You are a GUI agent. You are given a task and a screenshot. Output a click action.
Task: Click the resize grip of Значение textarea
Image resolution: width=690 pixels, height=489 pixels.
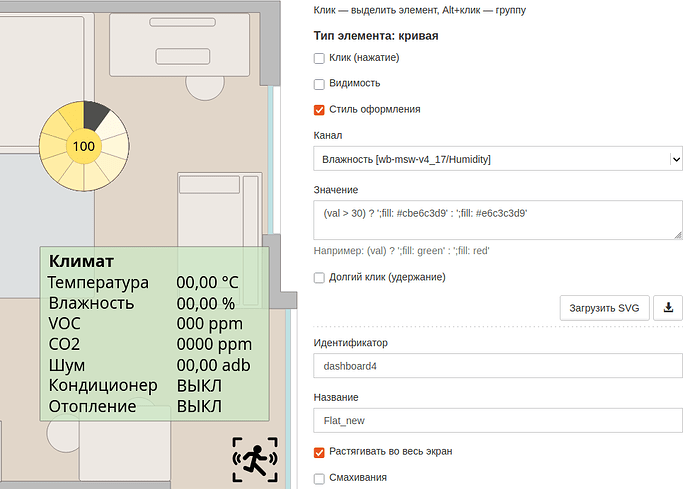[678, 235]
